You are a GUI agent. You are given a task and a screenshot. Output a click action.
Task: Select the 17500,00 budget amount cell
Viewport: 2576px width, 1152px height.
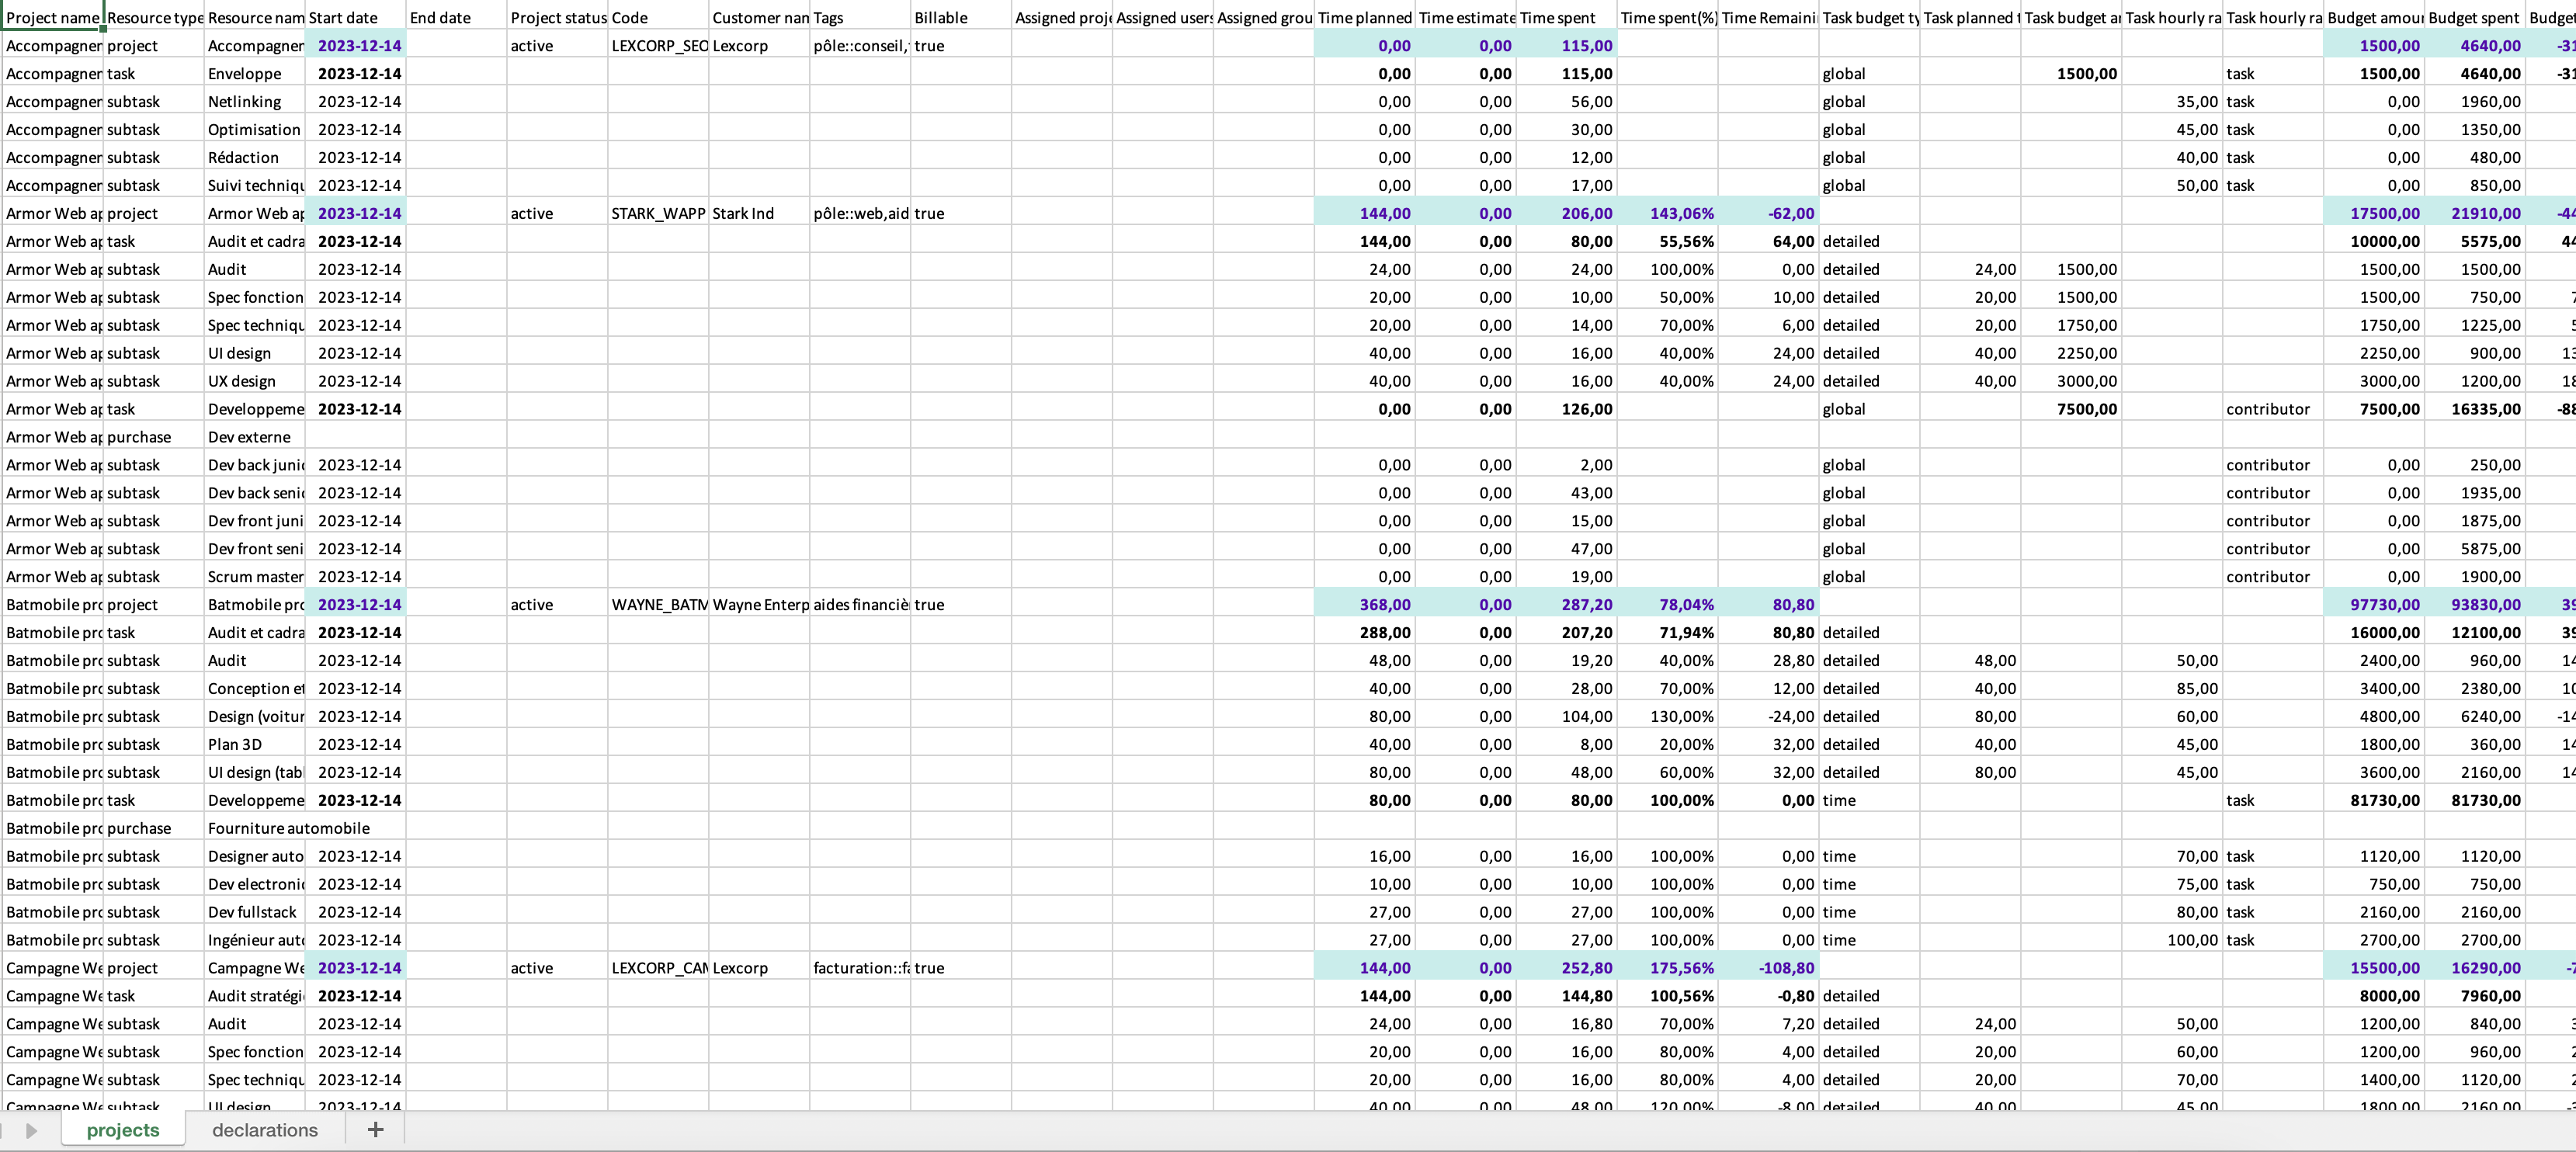click(x=2374, y=213)
